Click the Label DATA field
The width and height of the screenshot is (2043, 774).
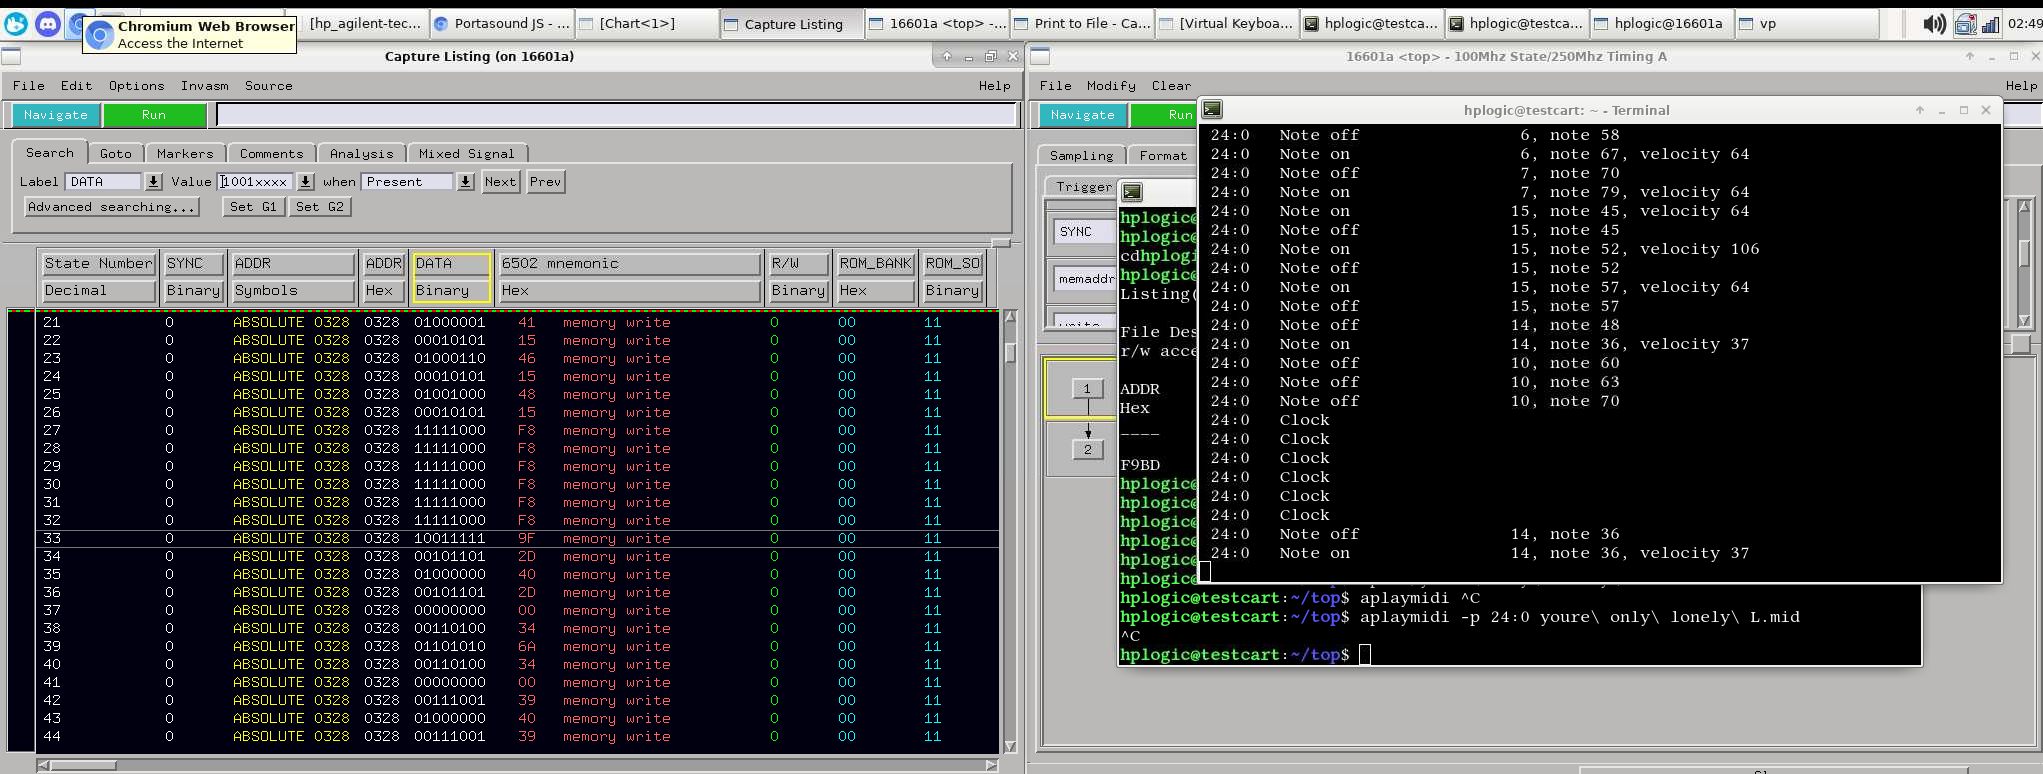(104, 181)
